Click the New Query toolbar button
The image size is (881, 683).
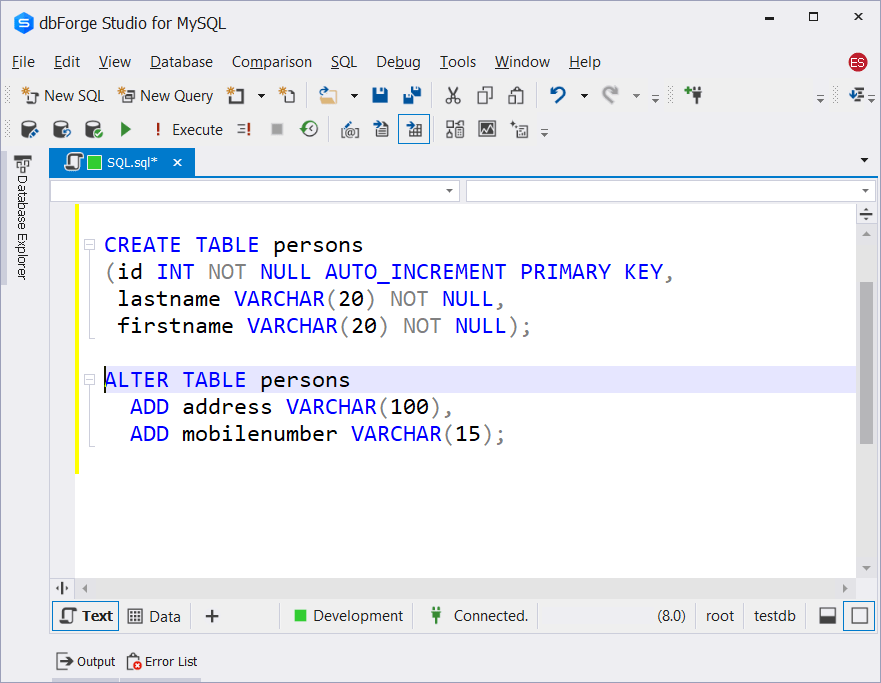point(165,96)
